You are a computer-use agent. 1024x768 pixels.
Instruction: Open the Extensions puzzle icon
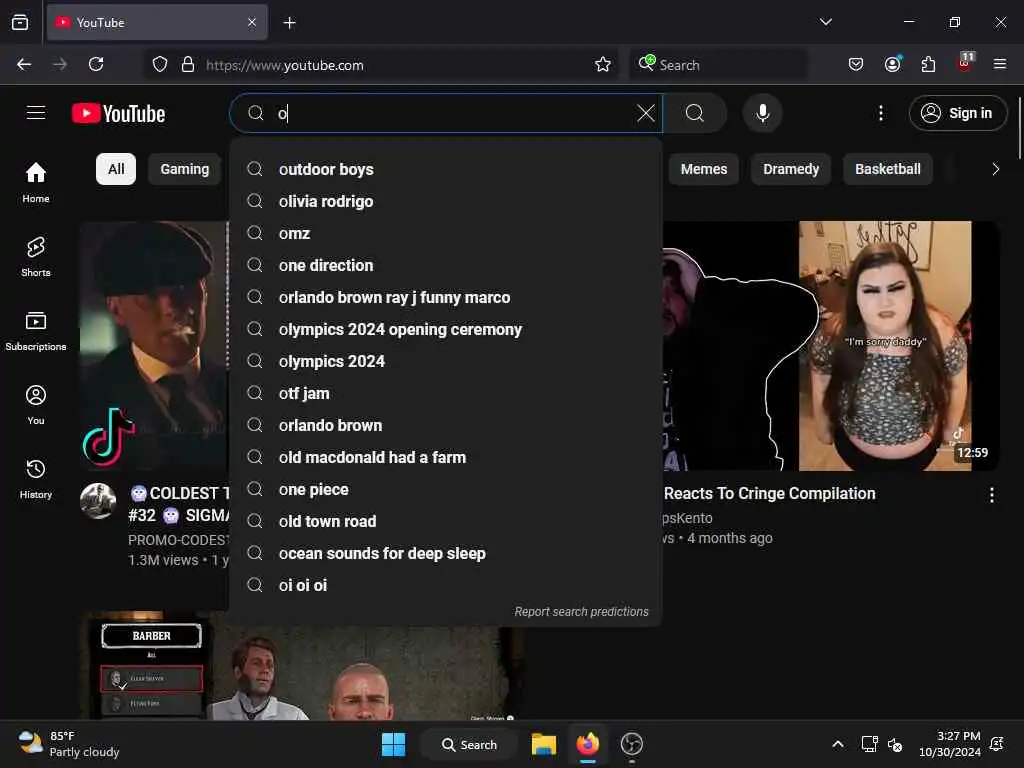point(928,64)
